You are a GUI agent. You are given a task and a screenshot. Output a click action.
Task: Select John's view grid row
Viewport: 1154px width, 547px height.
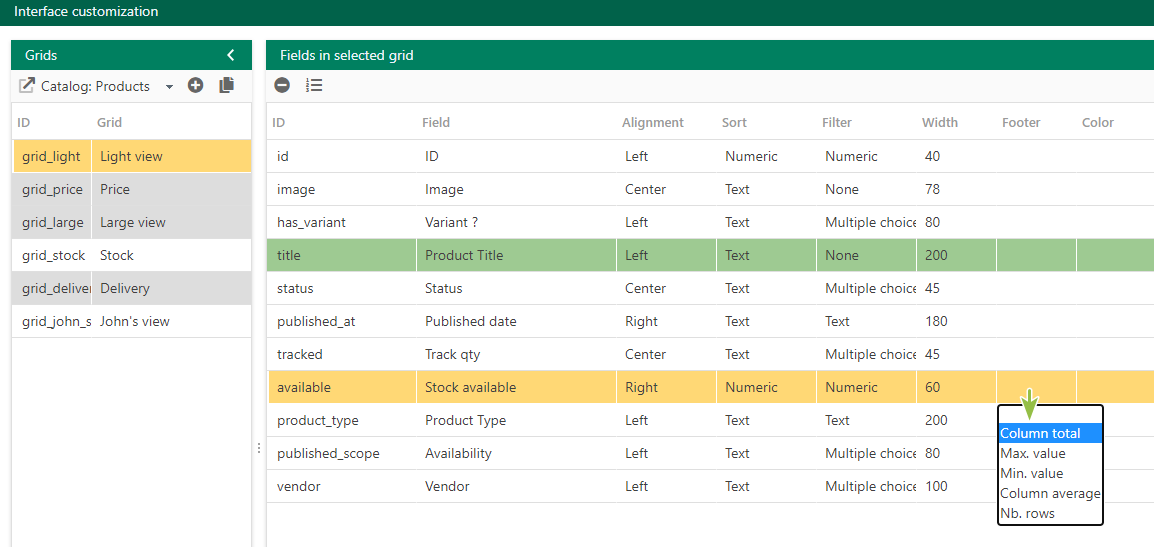tap(132, 322)
